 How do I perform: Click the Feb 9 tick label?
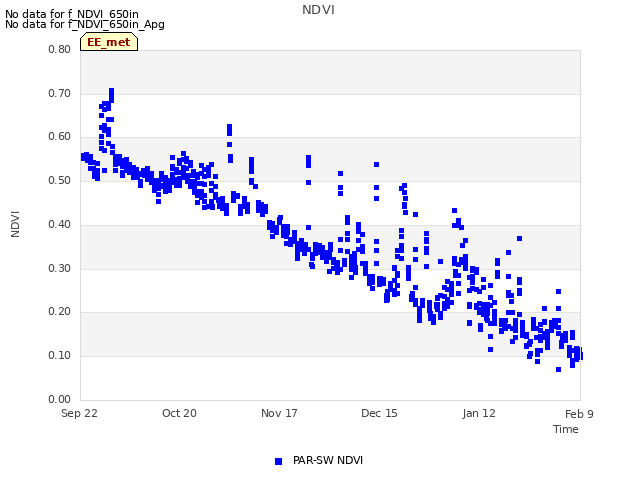(x=579, y=414)
